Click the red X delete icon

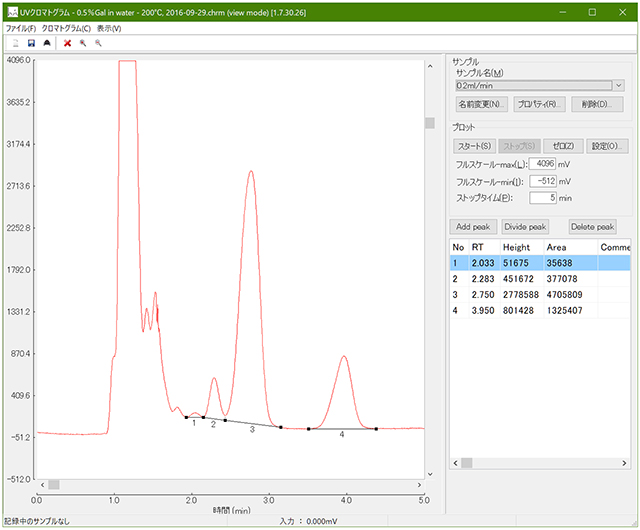tap(67, 44)
